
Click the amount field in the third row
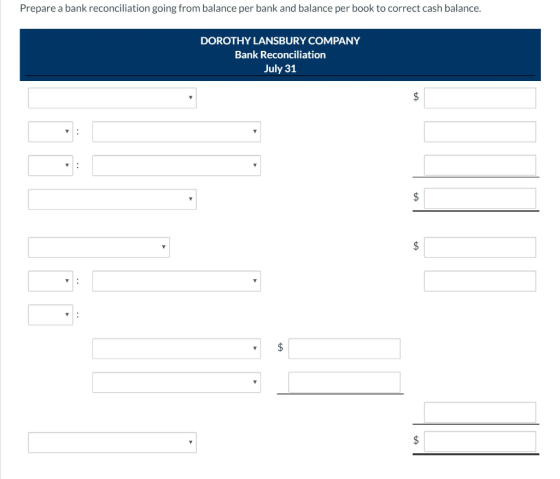pos(480,165)
